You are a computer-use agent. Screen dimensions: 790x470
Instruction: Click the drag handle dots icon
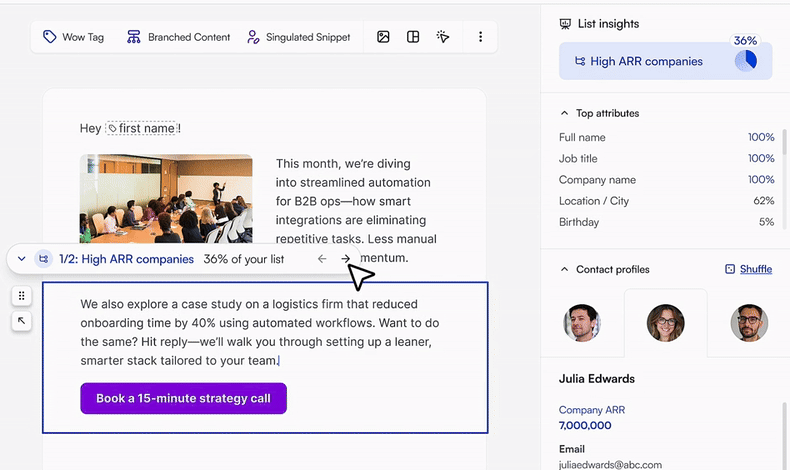pyautogui.click(x=22, y=296)
